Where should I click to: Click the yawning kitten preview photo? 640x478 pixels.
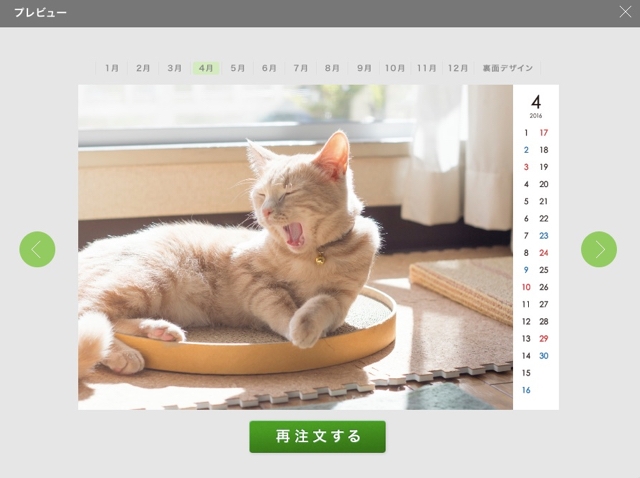(x=295, y=247)
